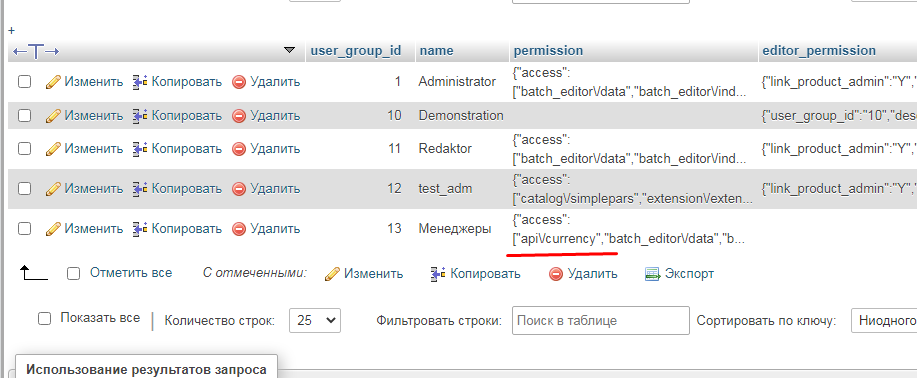Click the red delete icon in Менеджеры row
Screen dimensions: 917x378
(239, 229)
